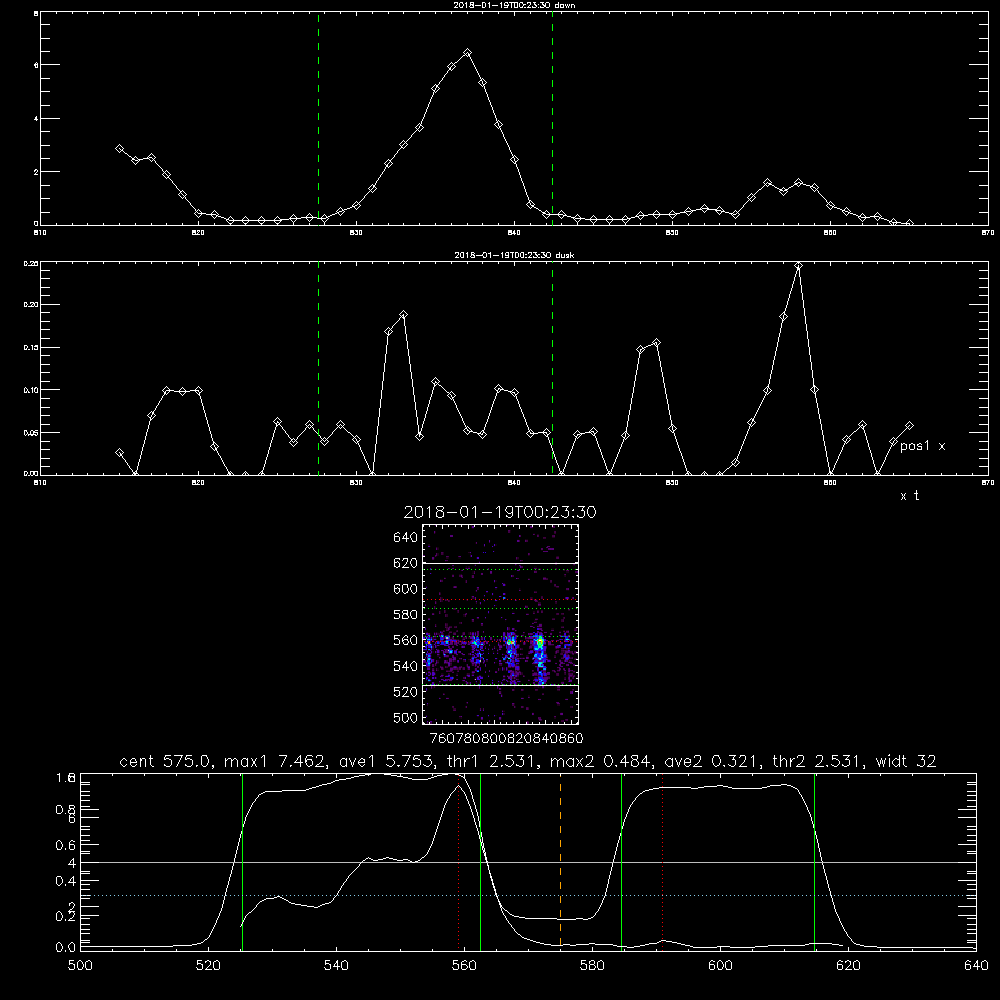
Task: Click the '620' y-axis label beside the spectrogram image
Action: coord(406,563)
